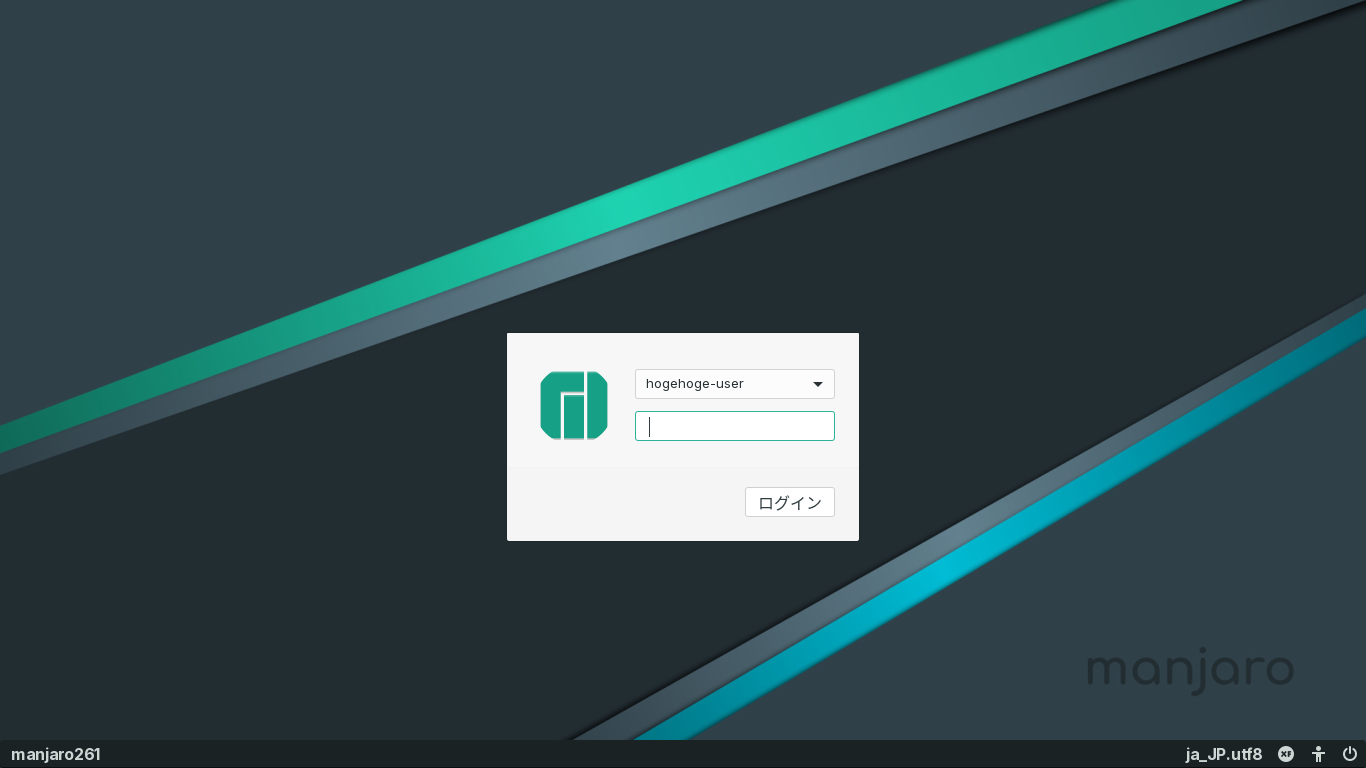1366x768 pixels.
Task: Place cursor in the empty password box
Action: 735,426
